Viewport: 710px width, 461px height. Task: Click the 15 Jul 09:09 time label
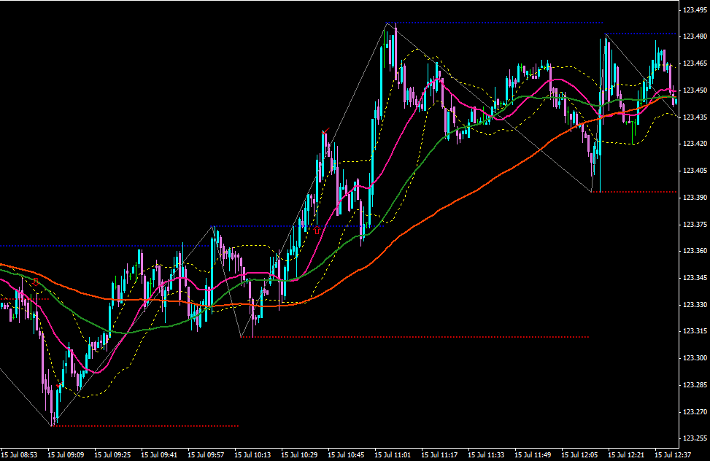coord(66,454)
